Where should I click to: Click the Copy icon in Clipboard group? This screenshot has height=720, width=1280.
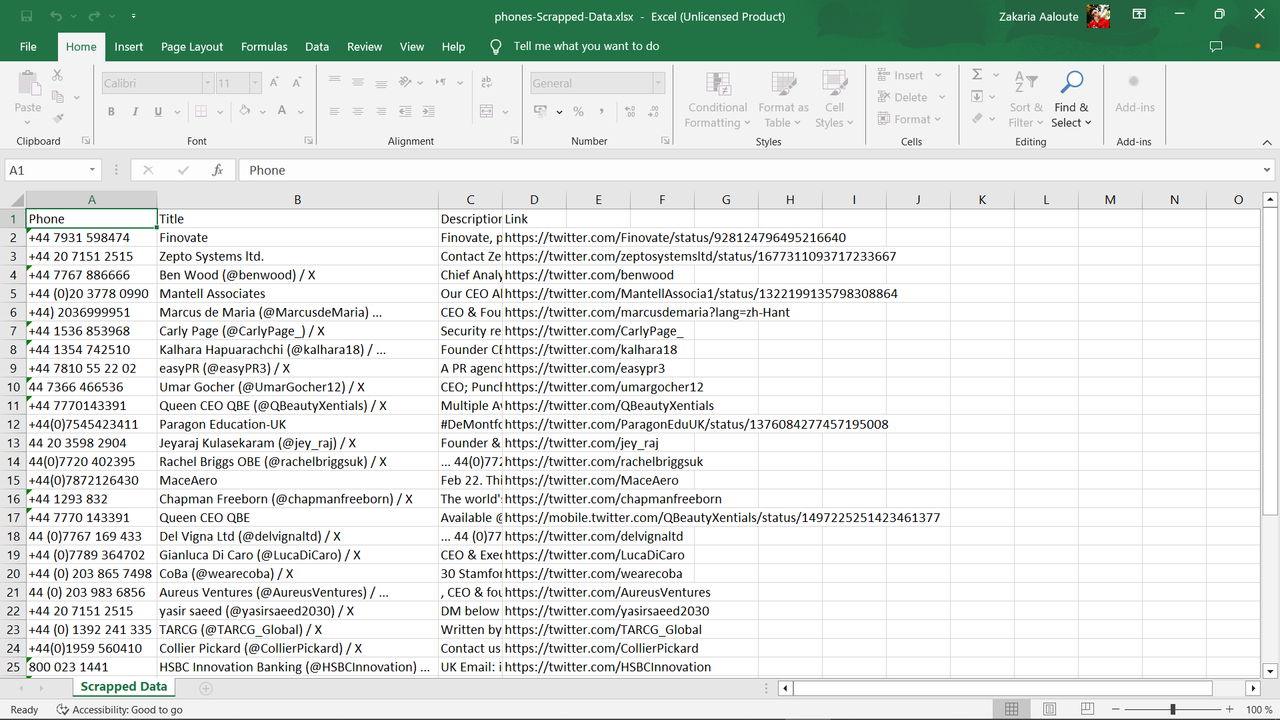57,97
